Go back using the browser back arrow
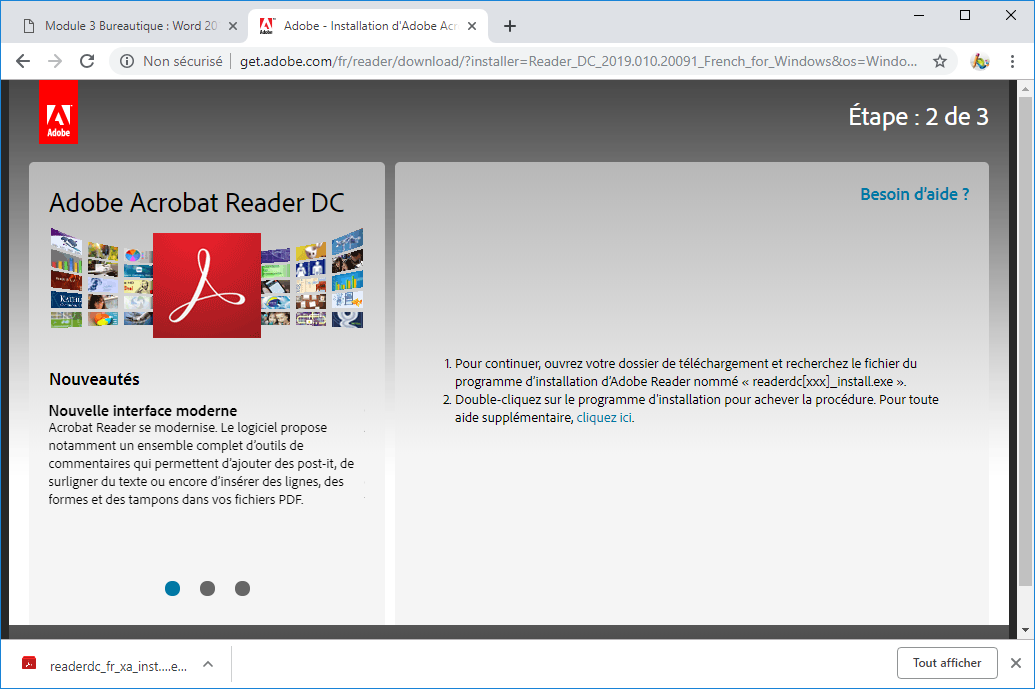This screenshot has height=689, width=1035. [23, 61]
